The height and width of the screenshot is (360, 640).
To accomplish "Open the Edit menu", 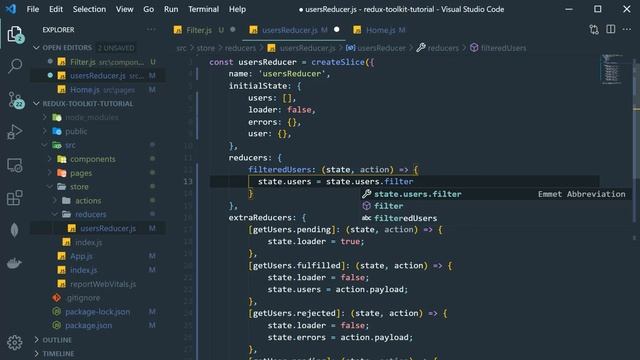I will 56,9.
